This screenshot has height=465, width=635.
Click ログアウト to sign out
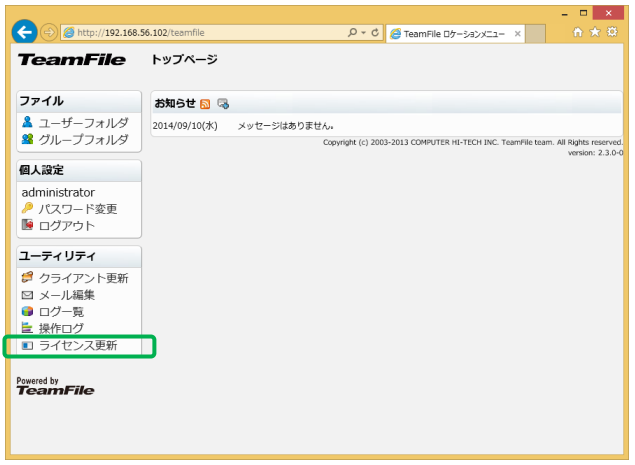[x=66, y=225]
